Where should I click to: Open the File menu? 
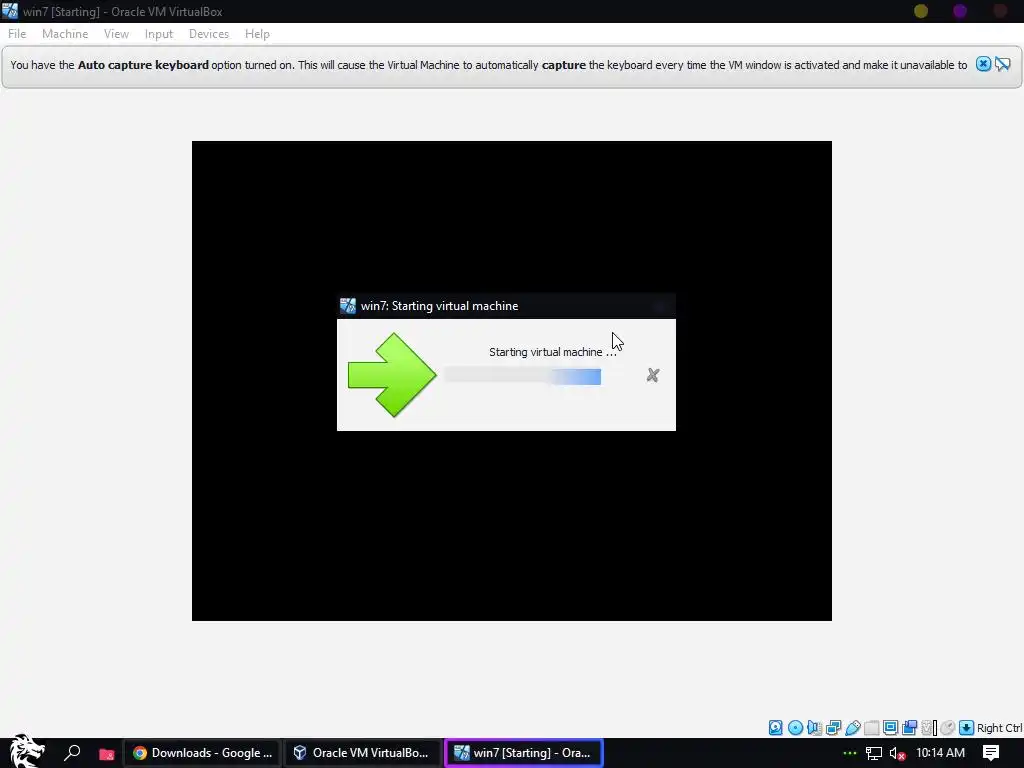[x=17, y=34]
